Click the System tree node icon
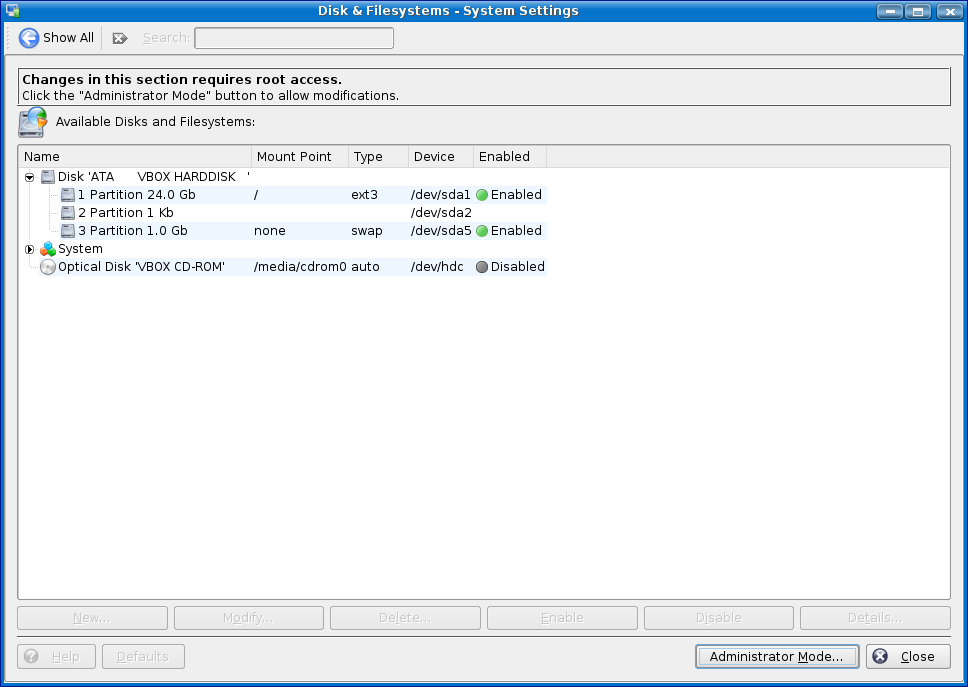This screenshot has height=687, width=968. (x=48, y=249)
